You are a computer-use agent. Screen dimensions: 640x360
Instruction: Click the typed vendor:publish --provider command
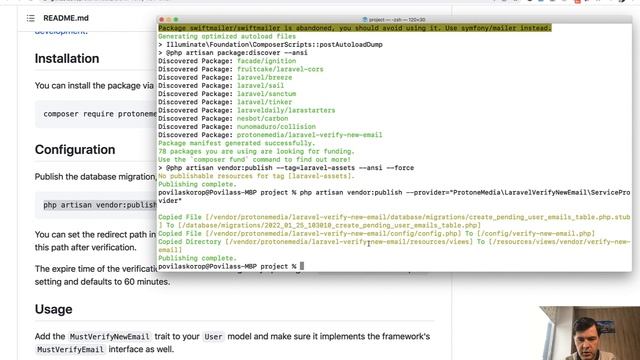pyautogui.click(x=394, y=196)
